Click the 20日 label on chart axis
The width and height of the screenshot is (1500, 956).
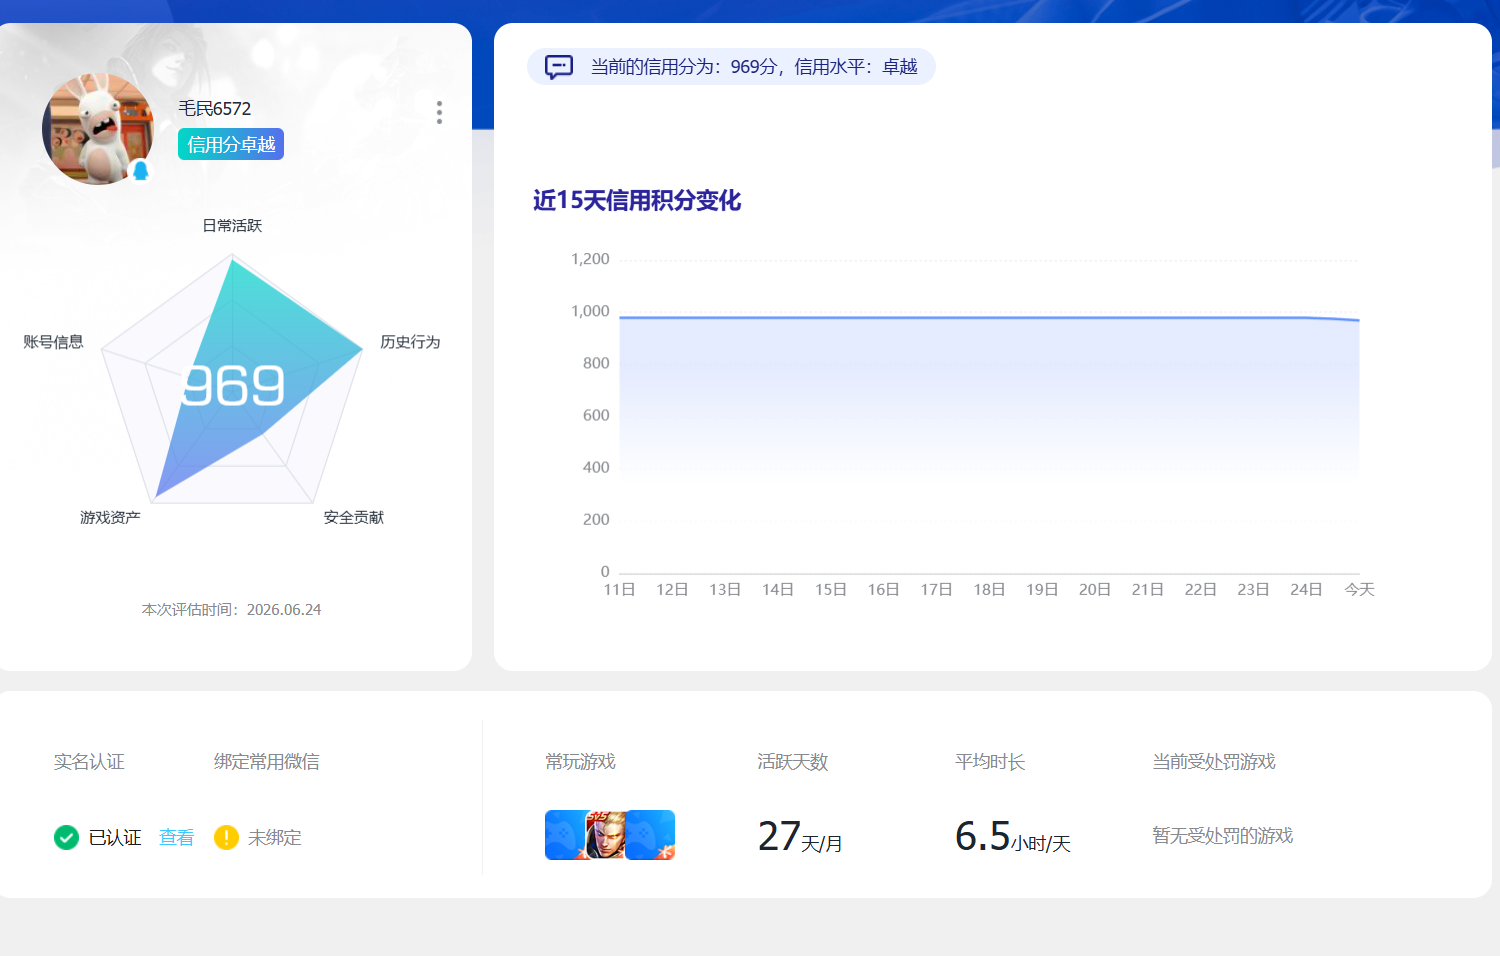click(x=1095, y=589)
